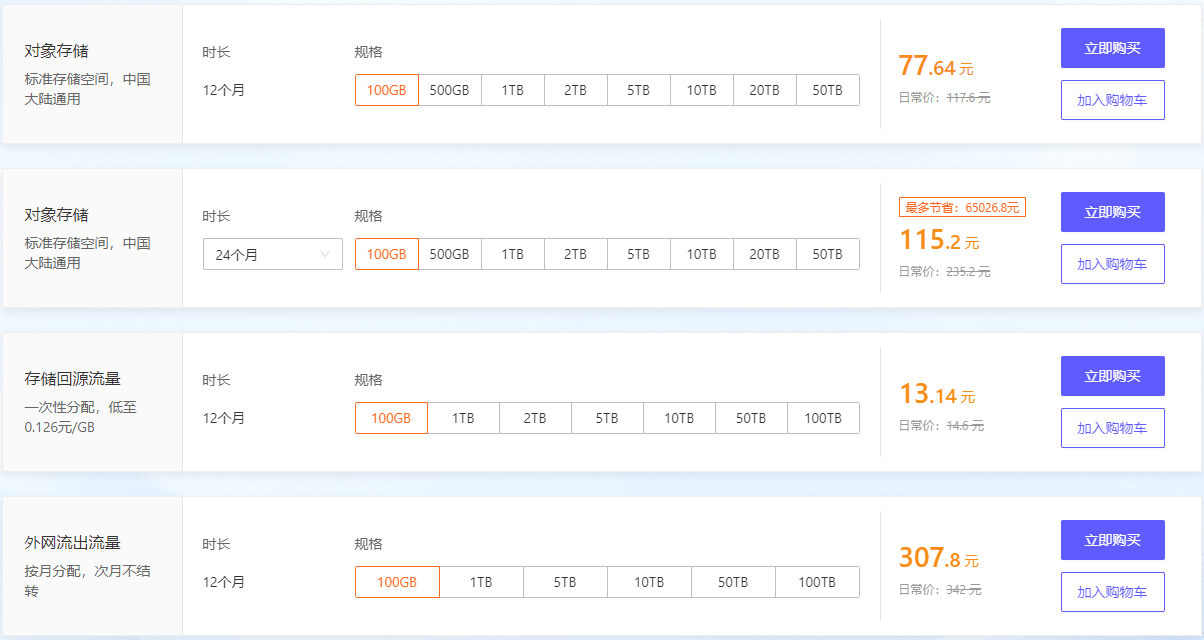Select 50TB for 存储回源流量
1204x640 pixels.
[751, 418]
